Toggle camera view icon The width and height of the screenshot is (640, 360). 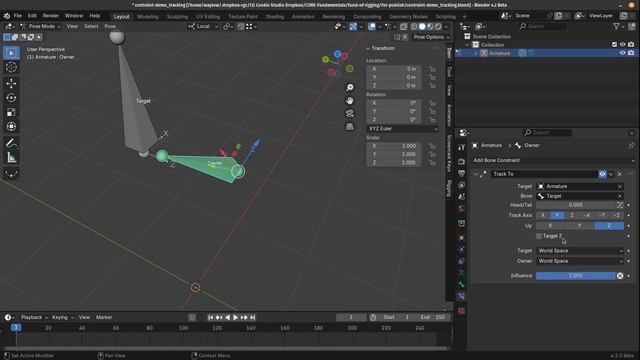point(350,113)
